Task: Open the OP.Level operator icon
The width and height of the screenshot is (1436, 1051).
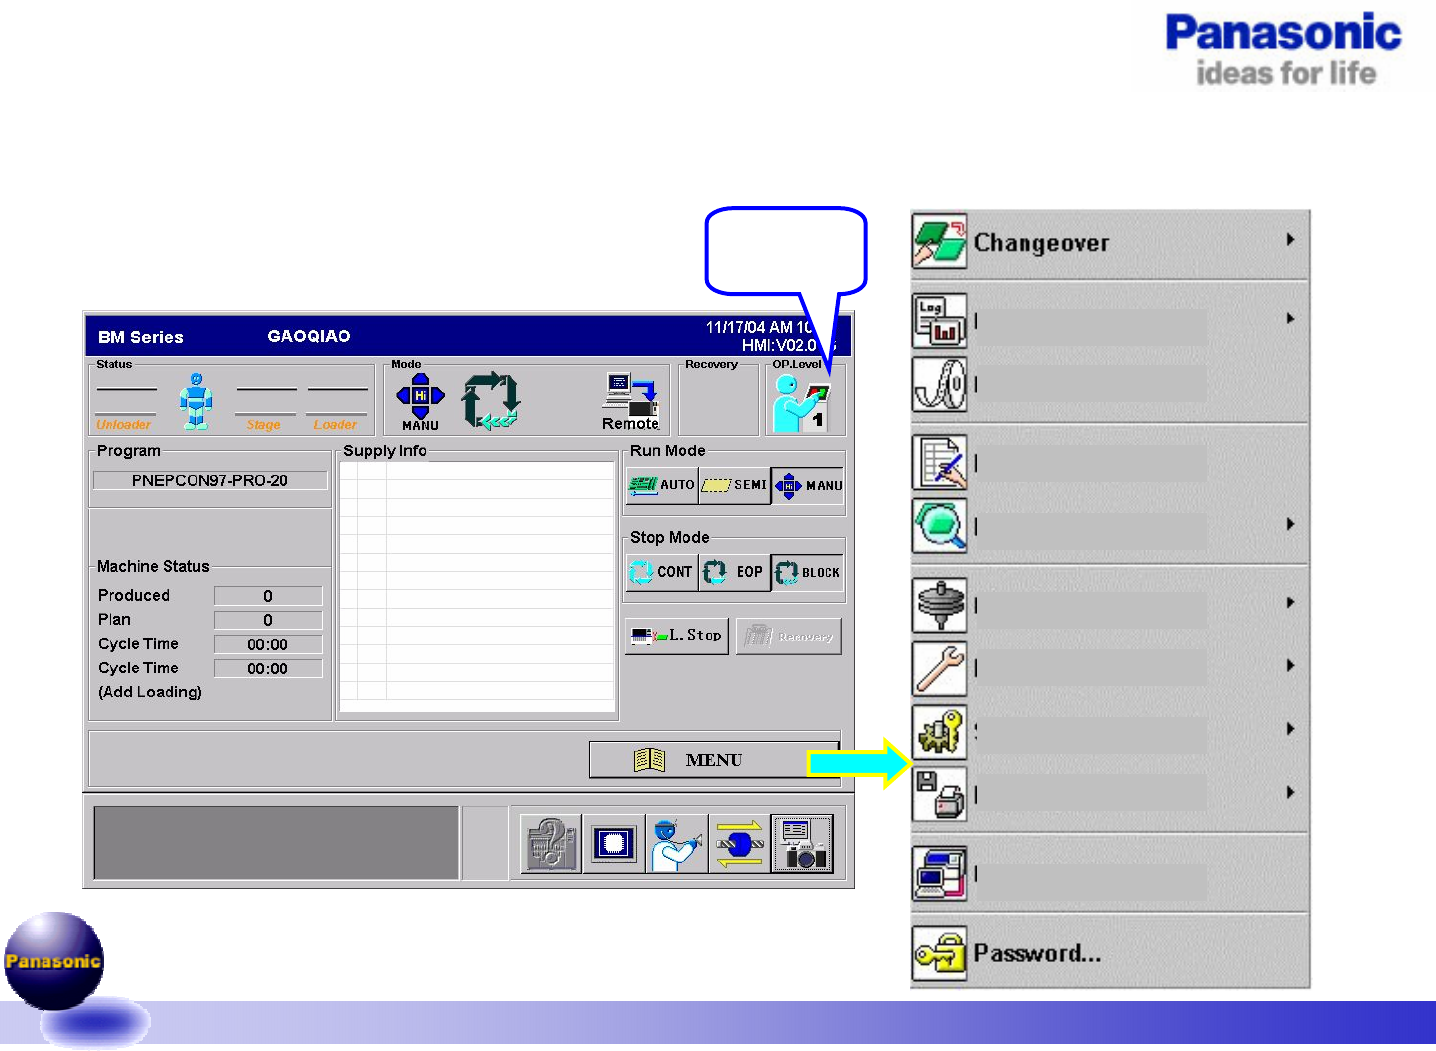Action: click(801, 403)
